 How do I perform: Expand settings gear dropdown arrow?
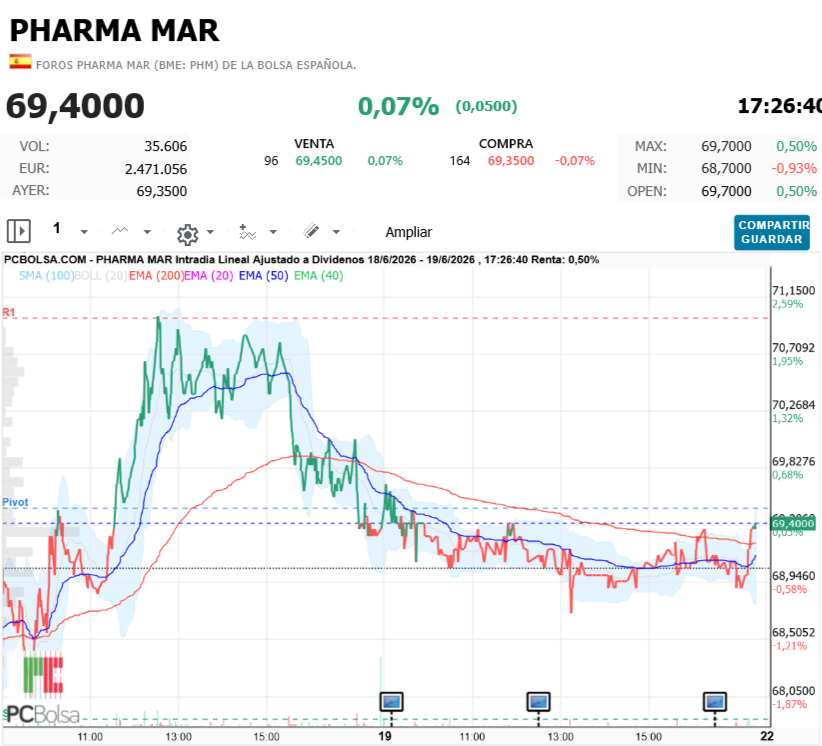point(210,232)
